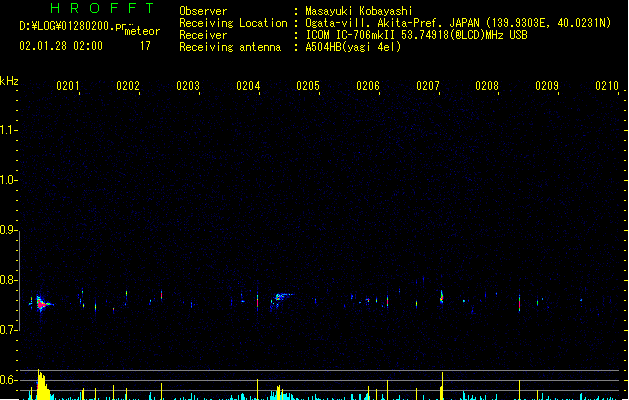Click the 0201 time marker
629x400 pixels.
click(68, 86)
